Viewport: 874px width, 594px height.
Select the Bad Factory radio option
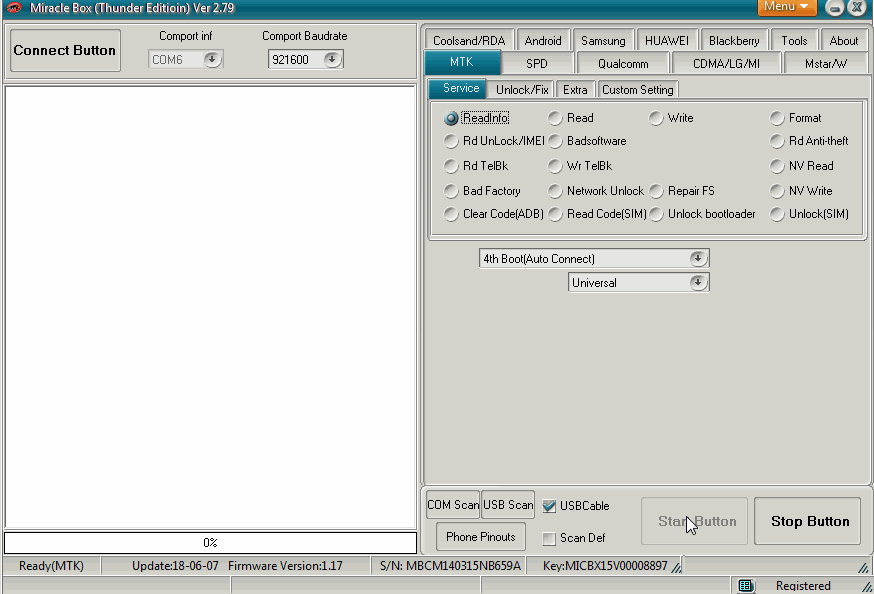pyautogui.click(x=451, y=191)
